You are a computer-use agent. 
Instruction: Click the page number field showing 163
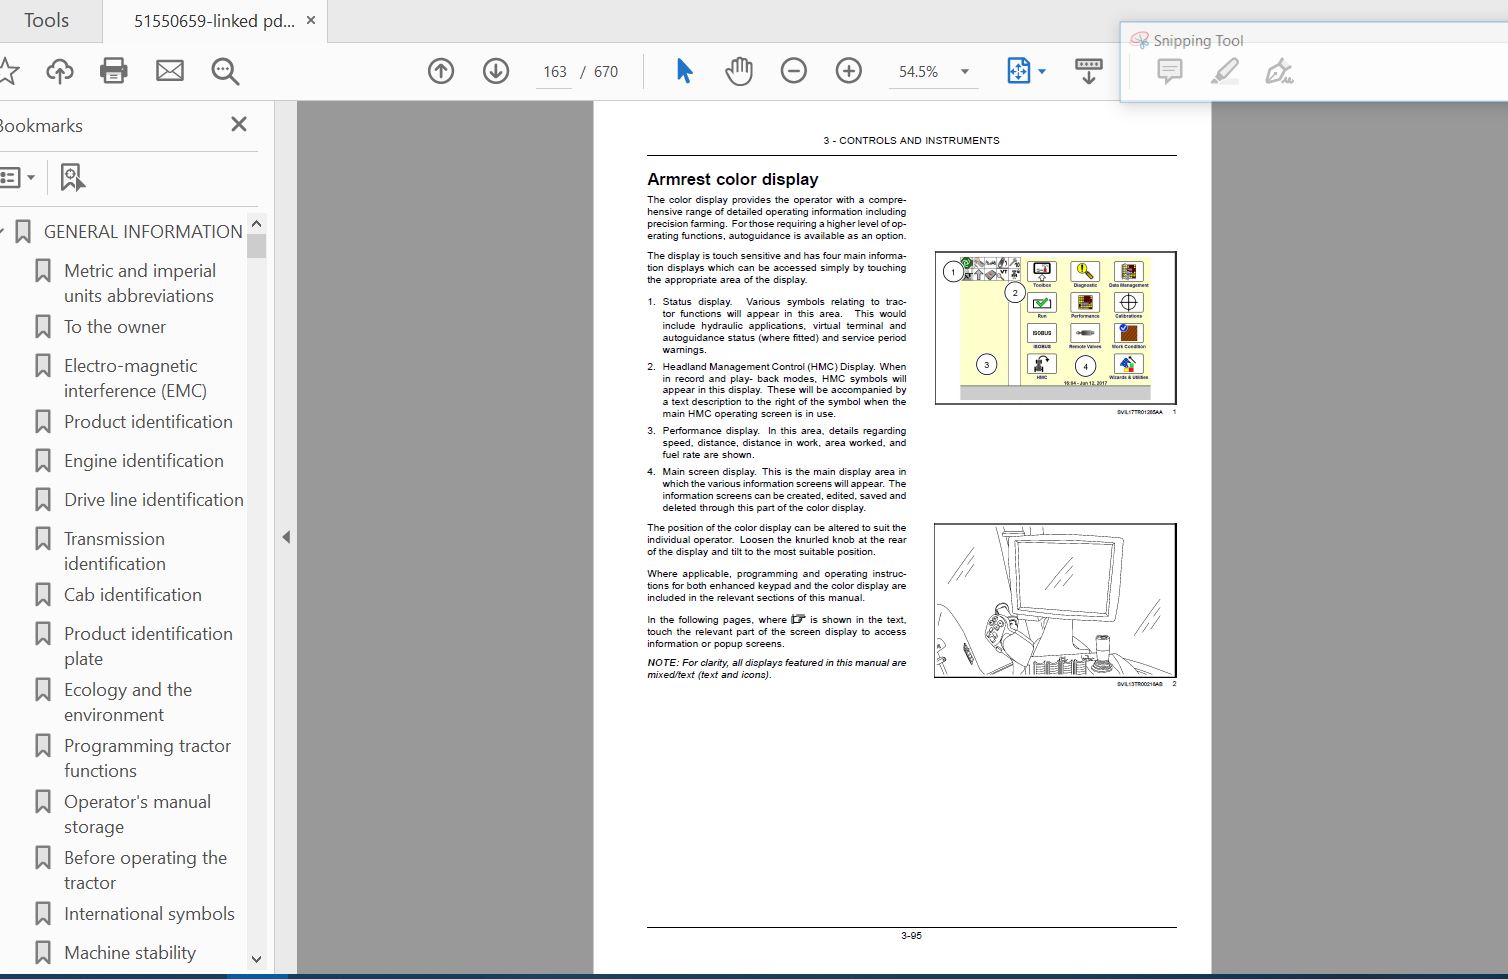(555, 72)
